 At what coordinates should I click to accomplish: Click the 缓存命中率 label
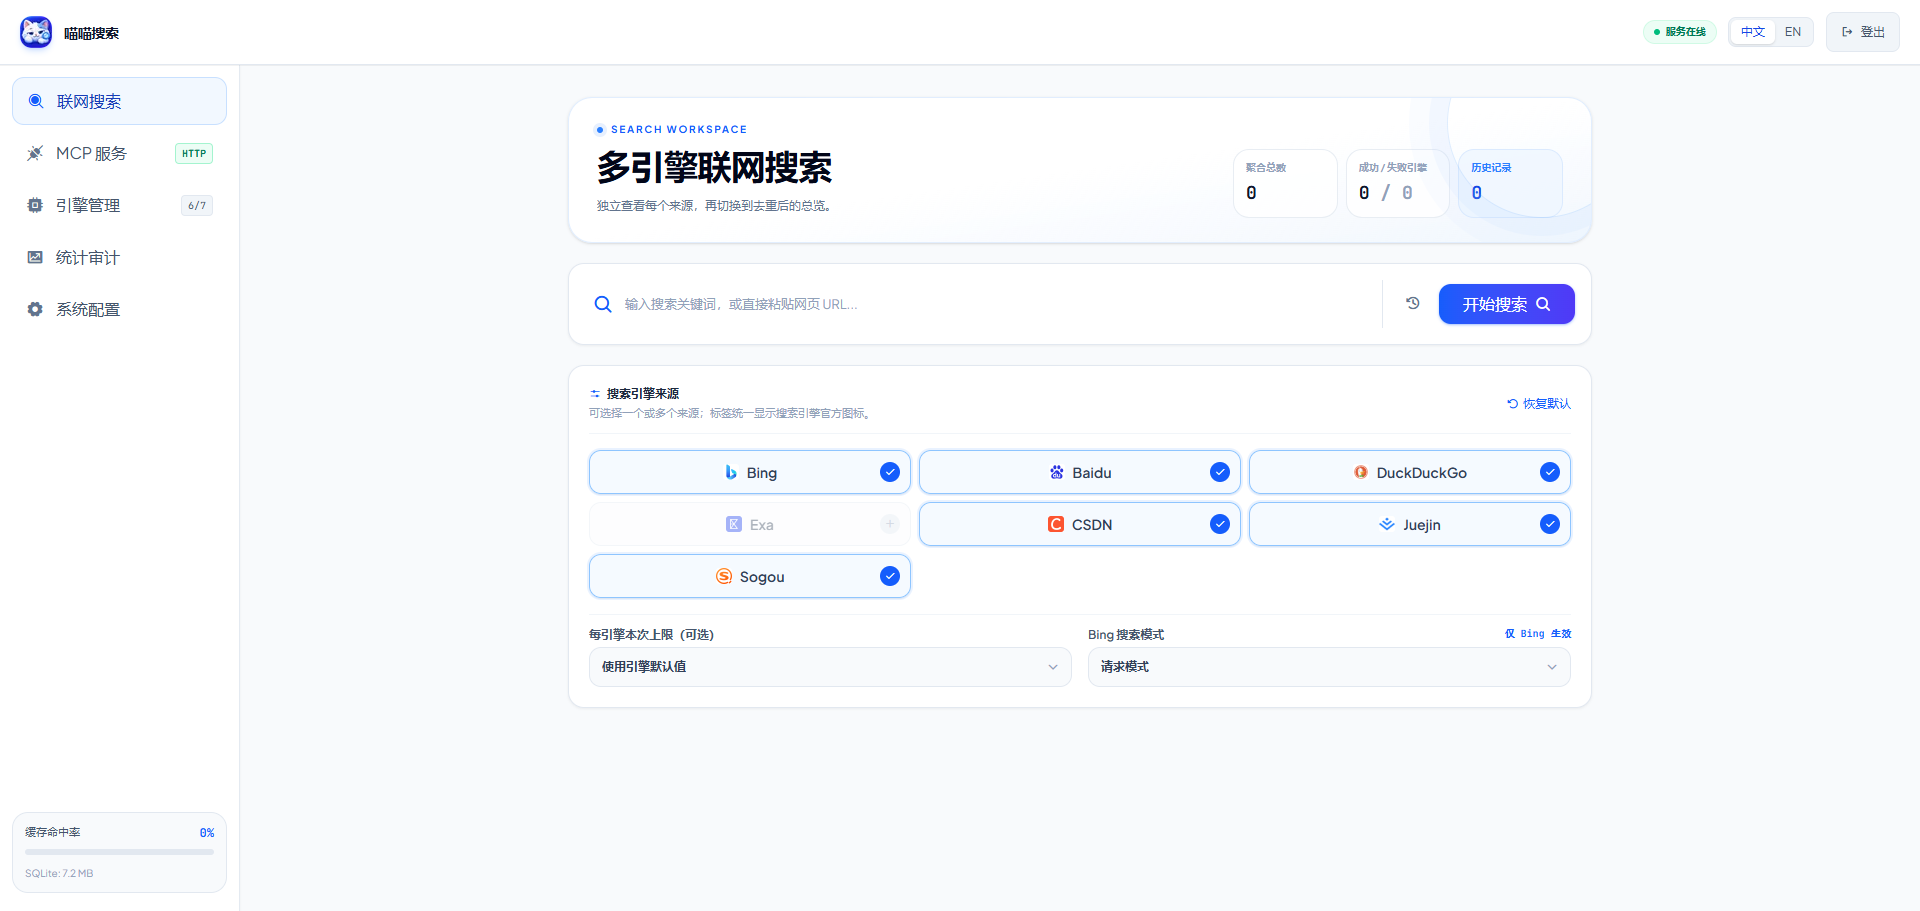click(x=53, y=832)
